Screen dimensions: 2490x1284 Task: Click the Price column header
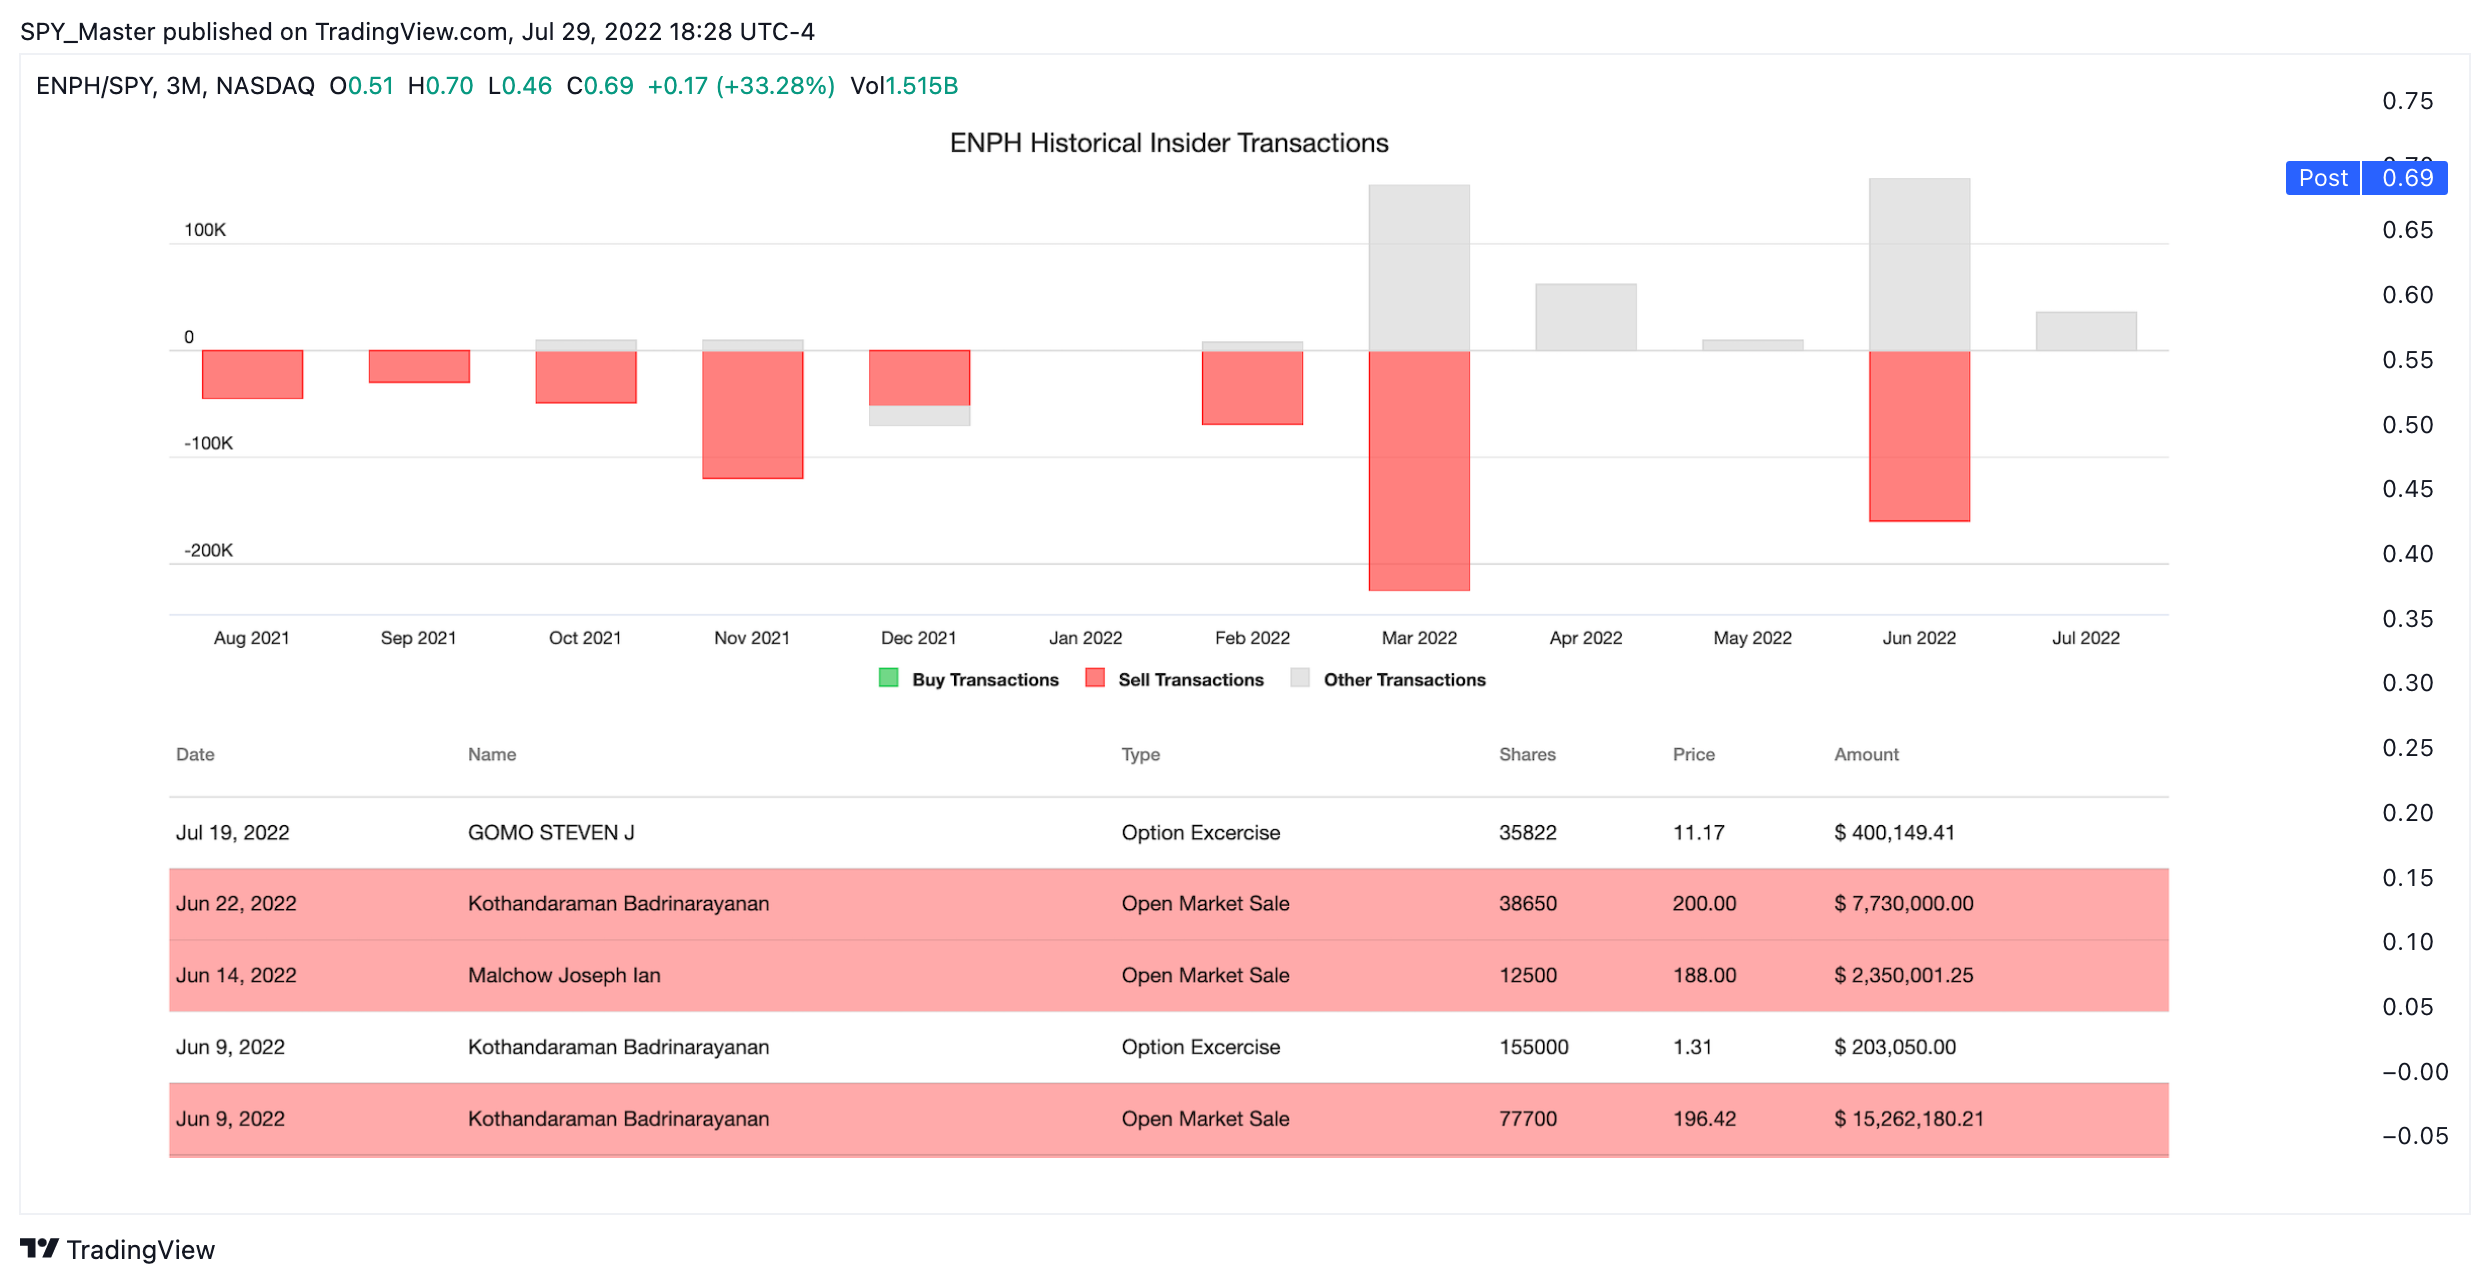[1694, 755]
